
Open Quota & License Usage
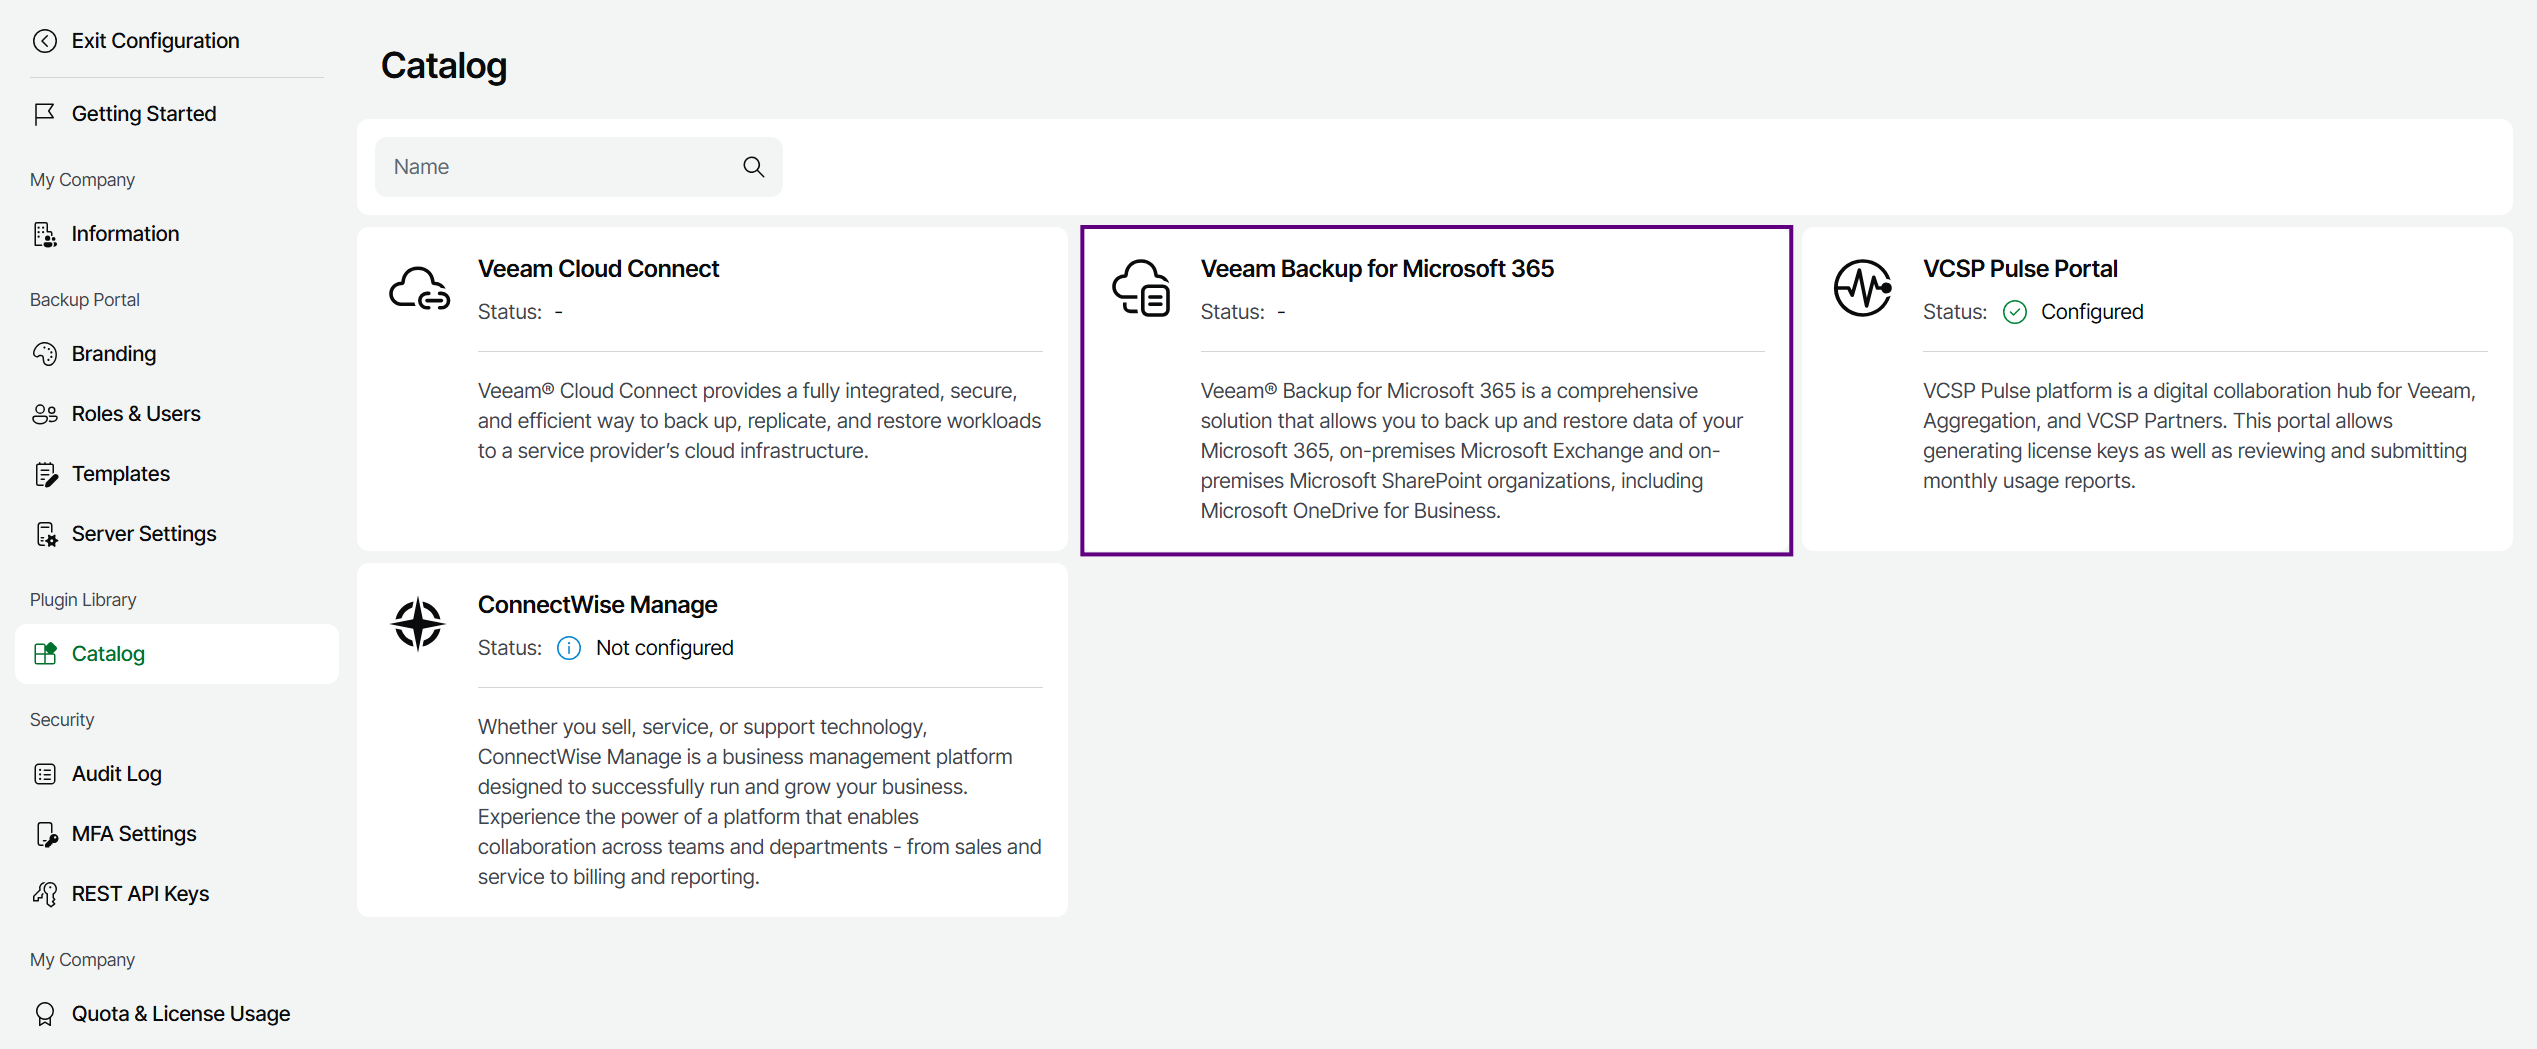[x=181, y=1014]
